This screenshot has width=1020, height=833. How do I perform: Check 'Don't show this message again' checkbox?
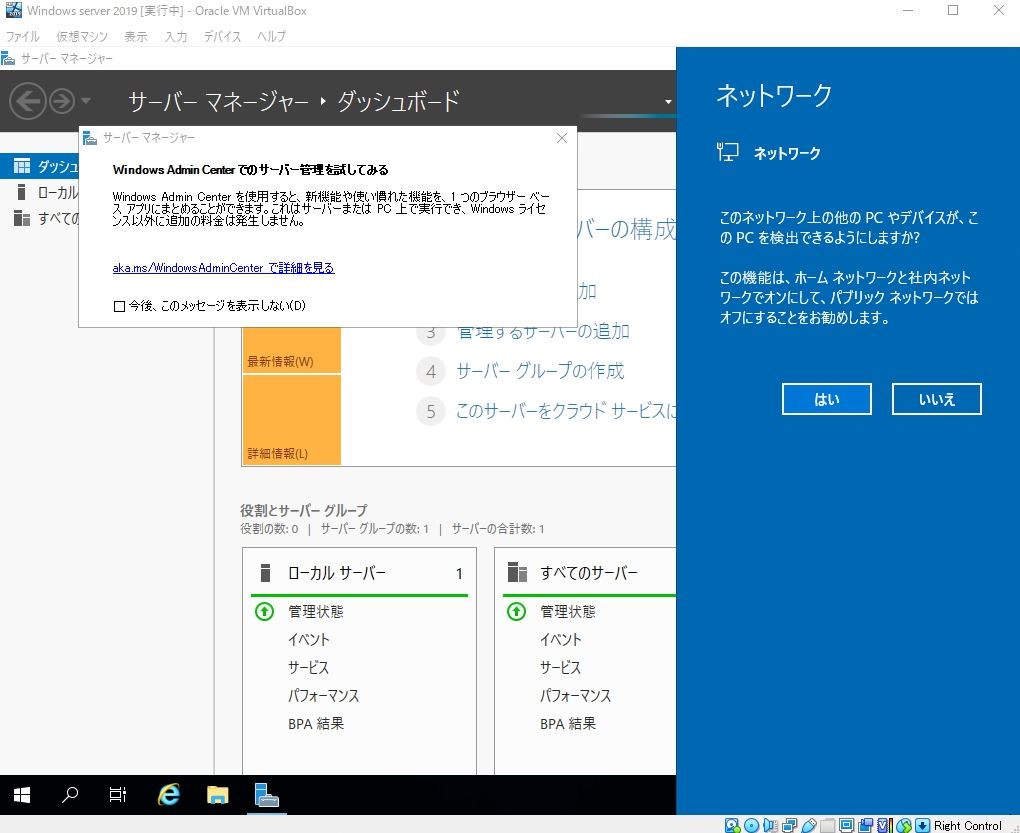(x=119, y=306)
